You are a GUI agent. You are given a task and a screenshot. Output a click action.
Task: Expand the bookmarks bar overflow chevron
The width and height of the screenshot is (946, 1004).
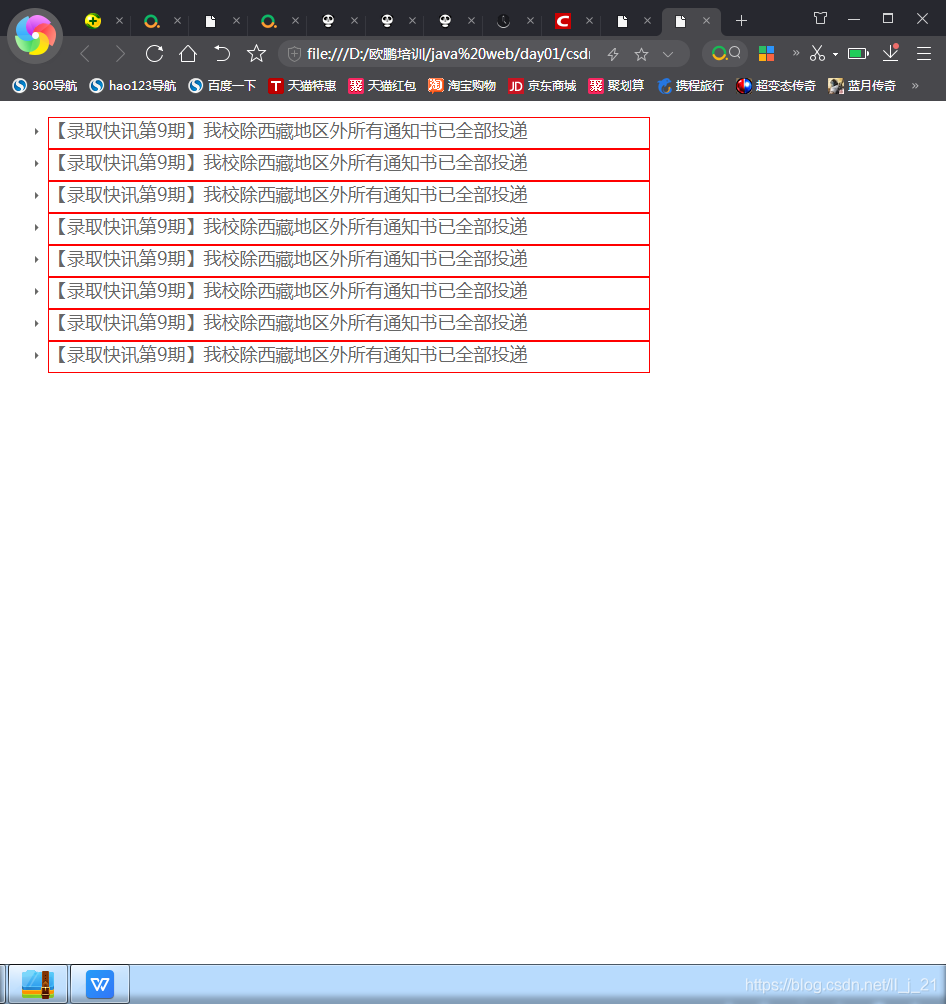[x=915, y=86]
